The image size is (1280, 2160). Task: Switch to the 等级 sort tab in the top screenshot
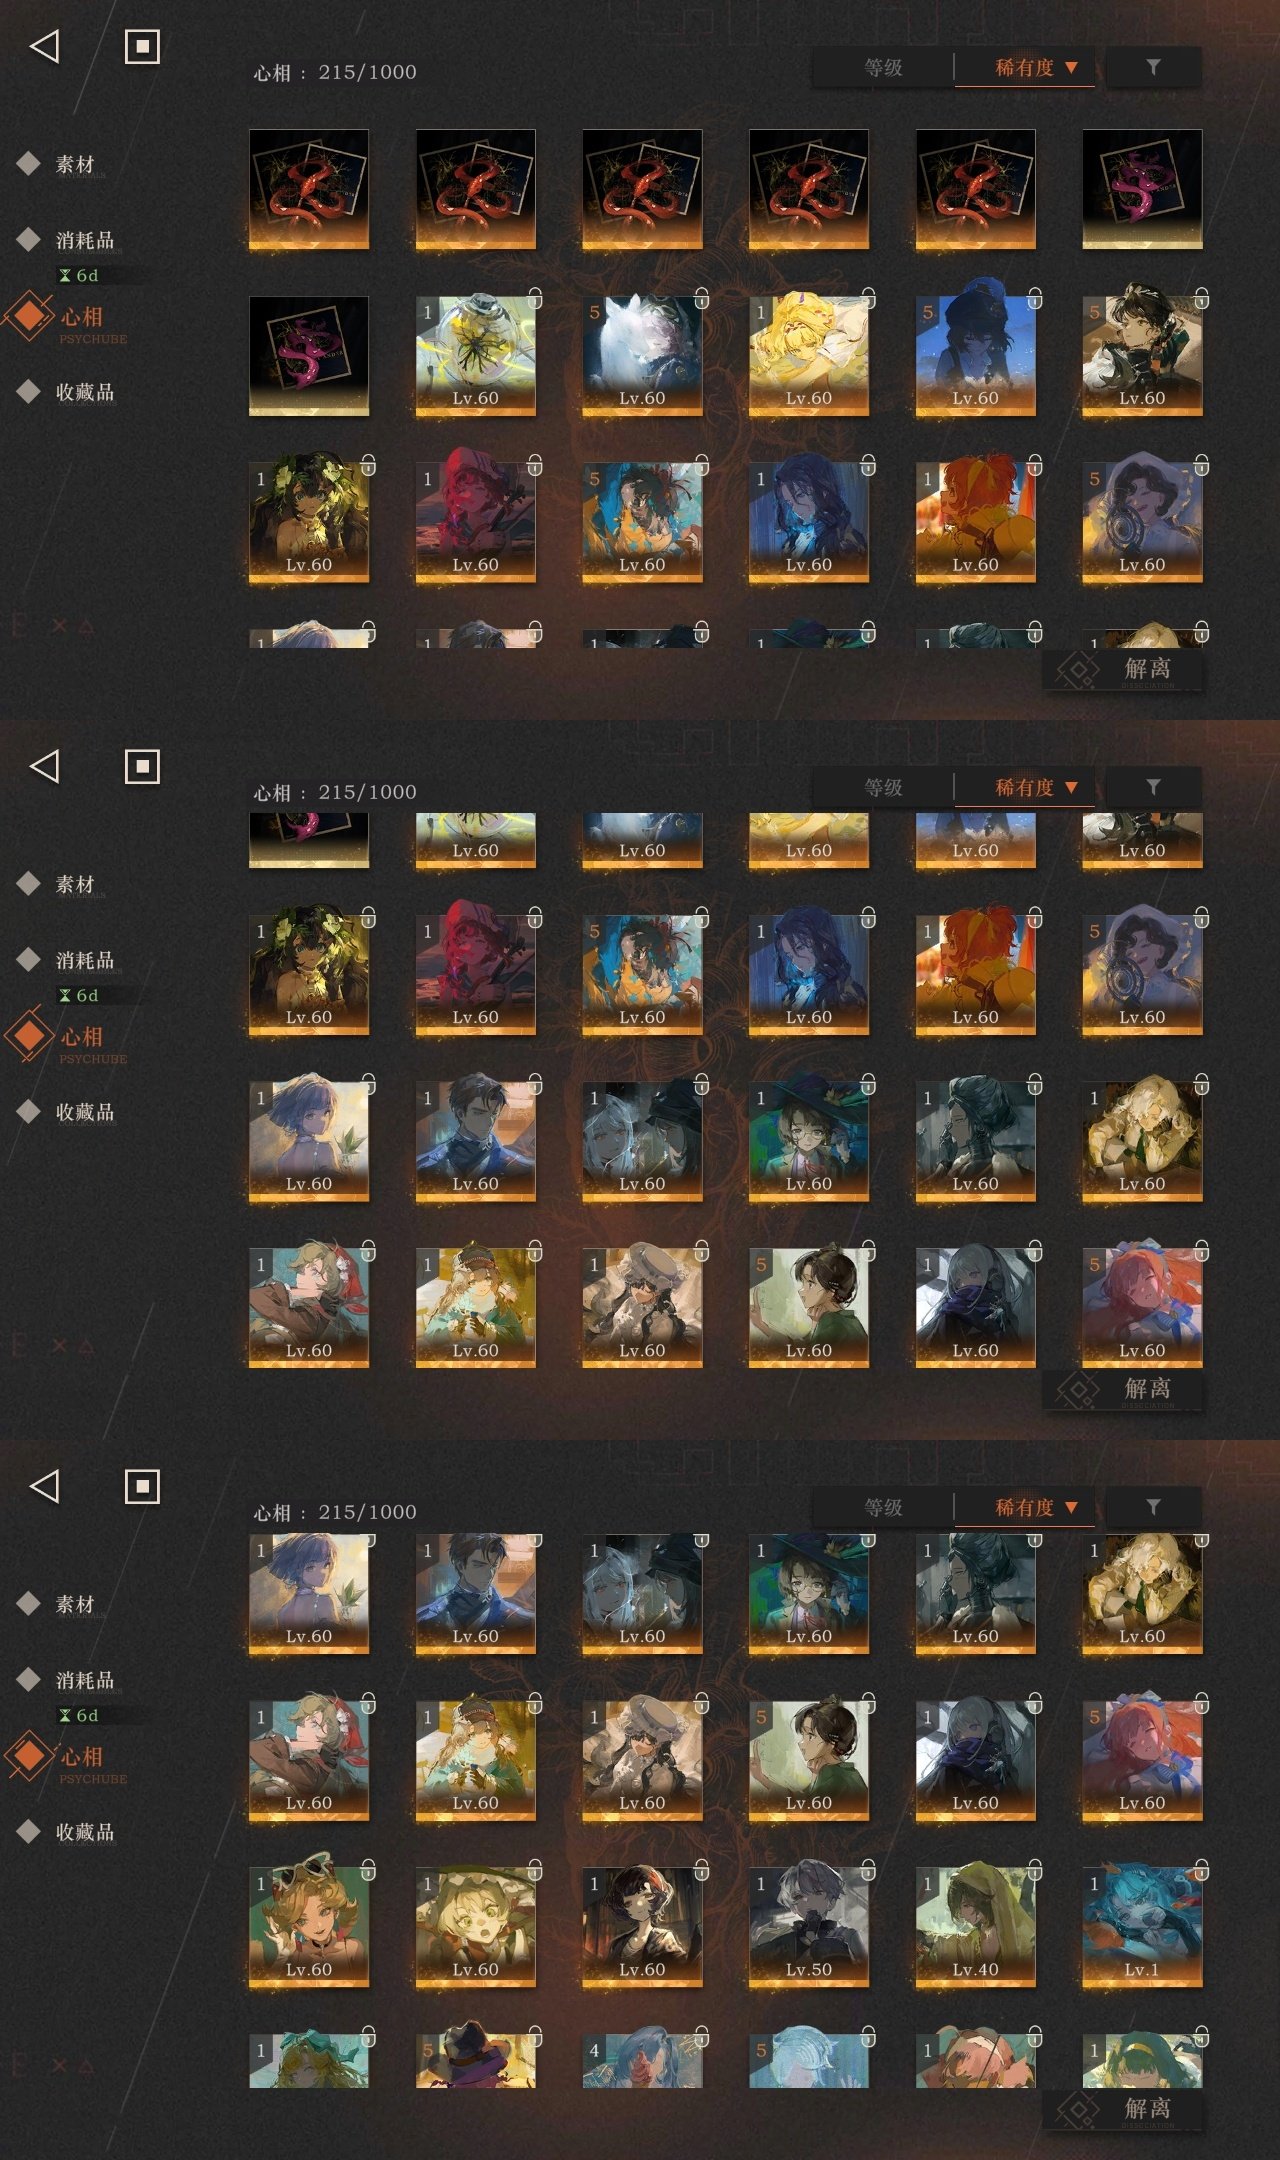coord(884,67)
